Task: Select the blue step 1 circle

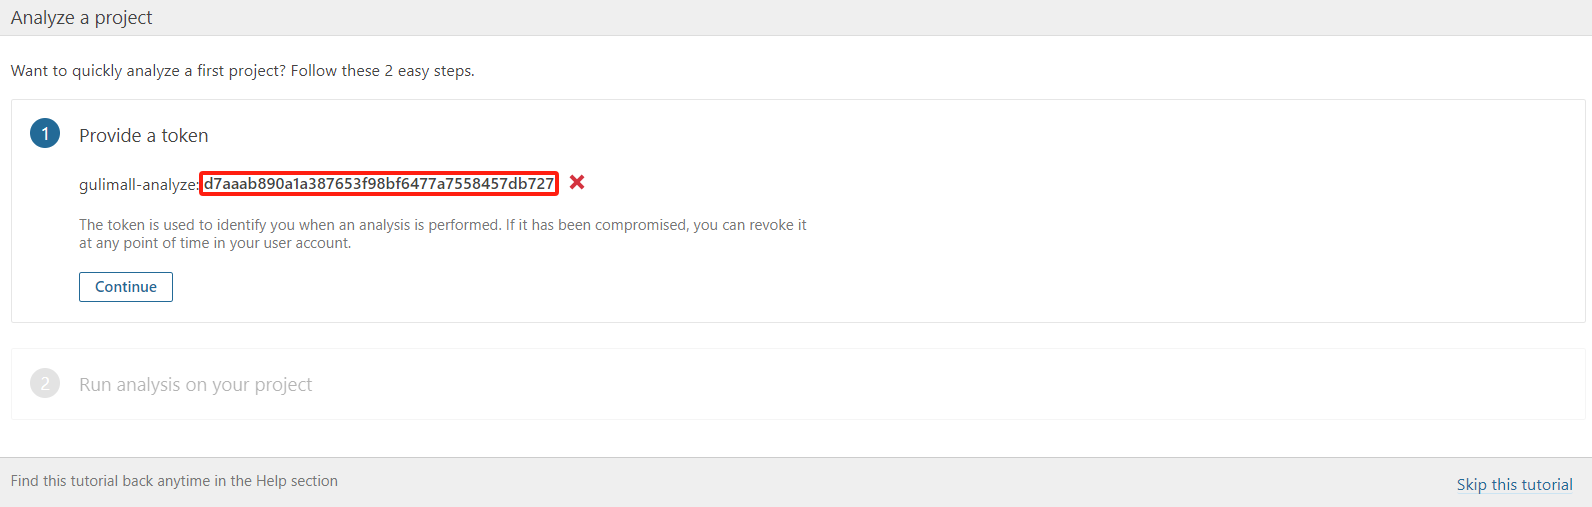Action: 45,133
